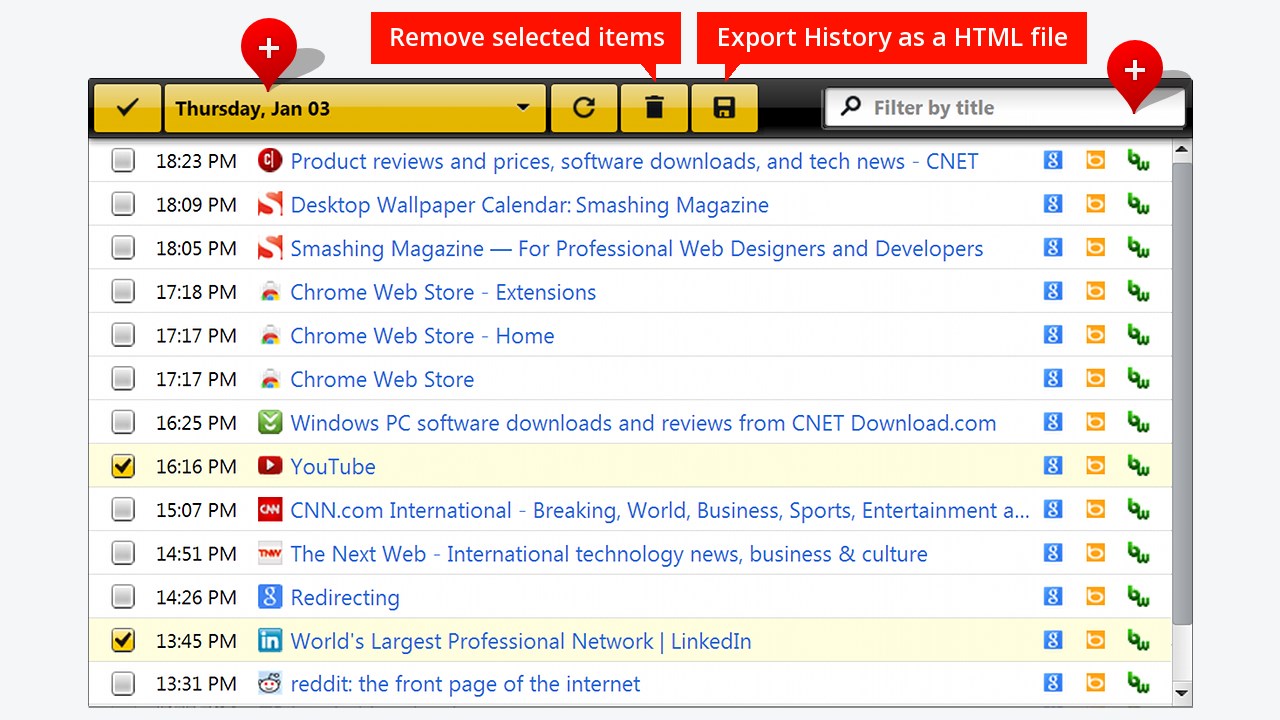Open the CNN.com International history link

(x=660, y=510)
